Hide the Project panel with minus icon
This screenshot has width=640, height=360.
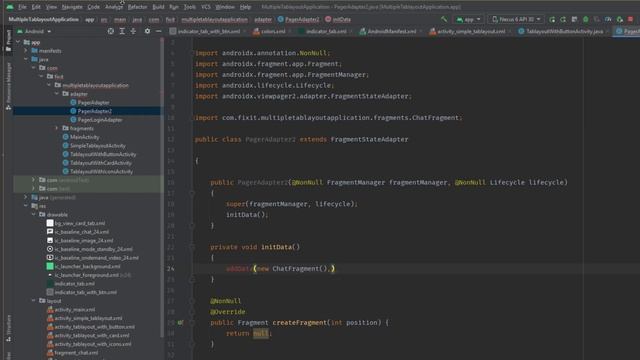159,31
